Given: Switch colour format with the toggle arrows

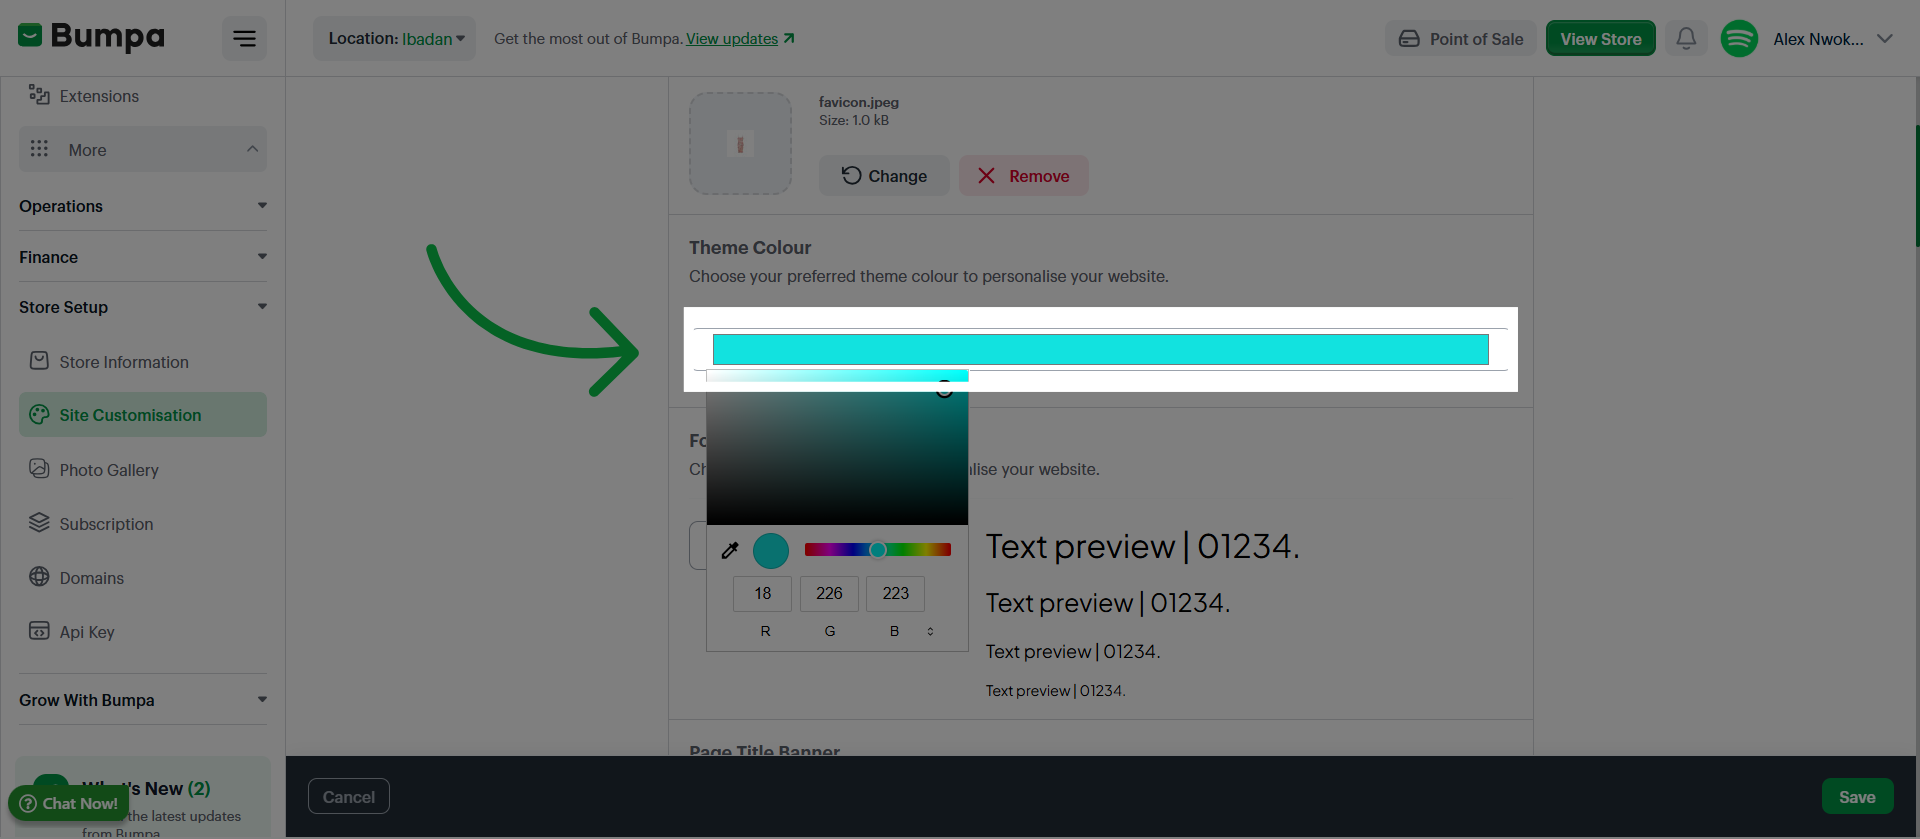Looking at the screenshot, I should click(930, 631).
